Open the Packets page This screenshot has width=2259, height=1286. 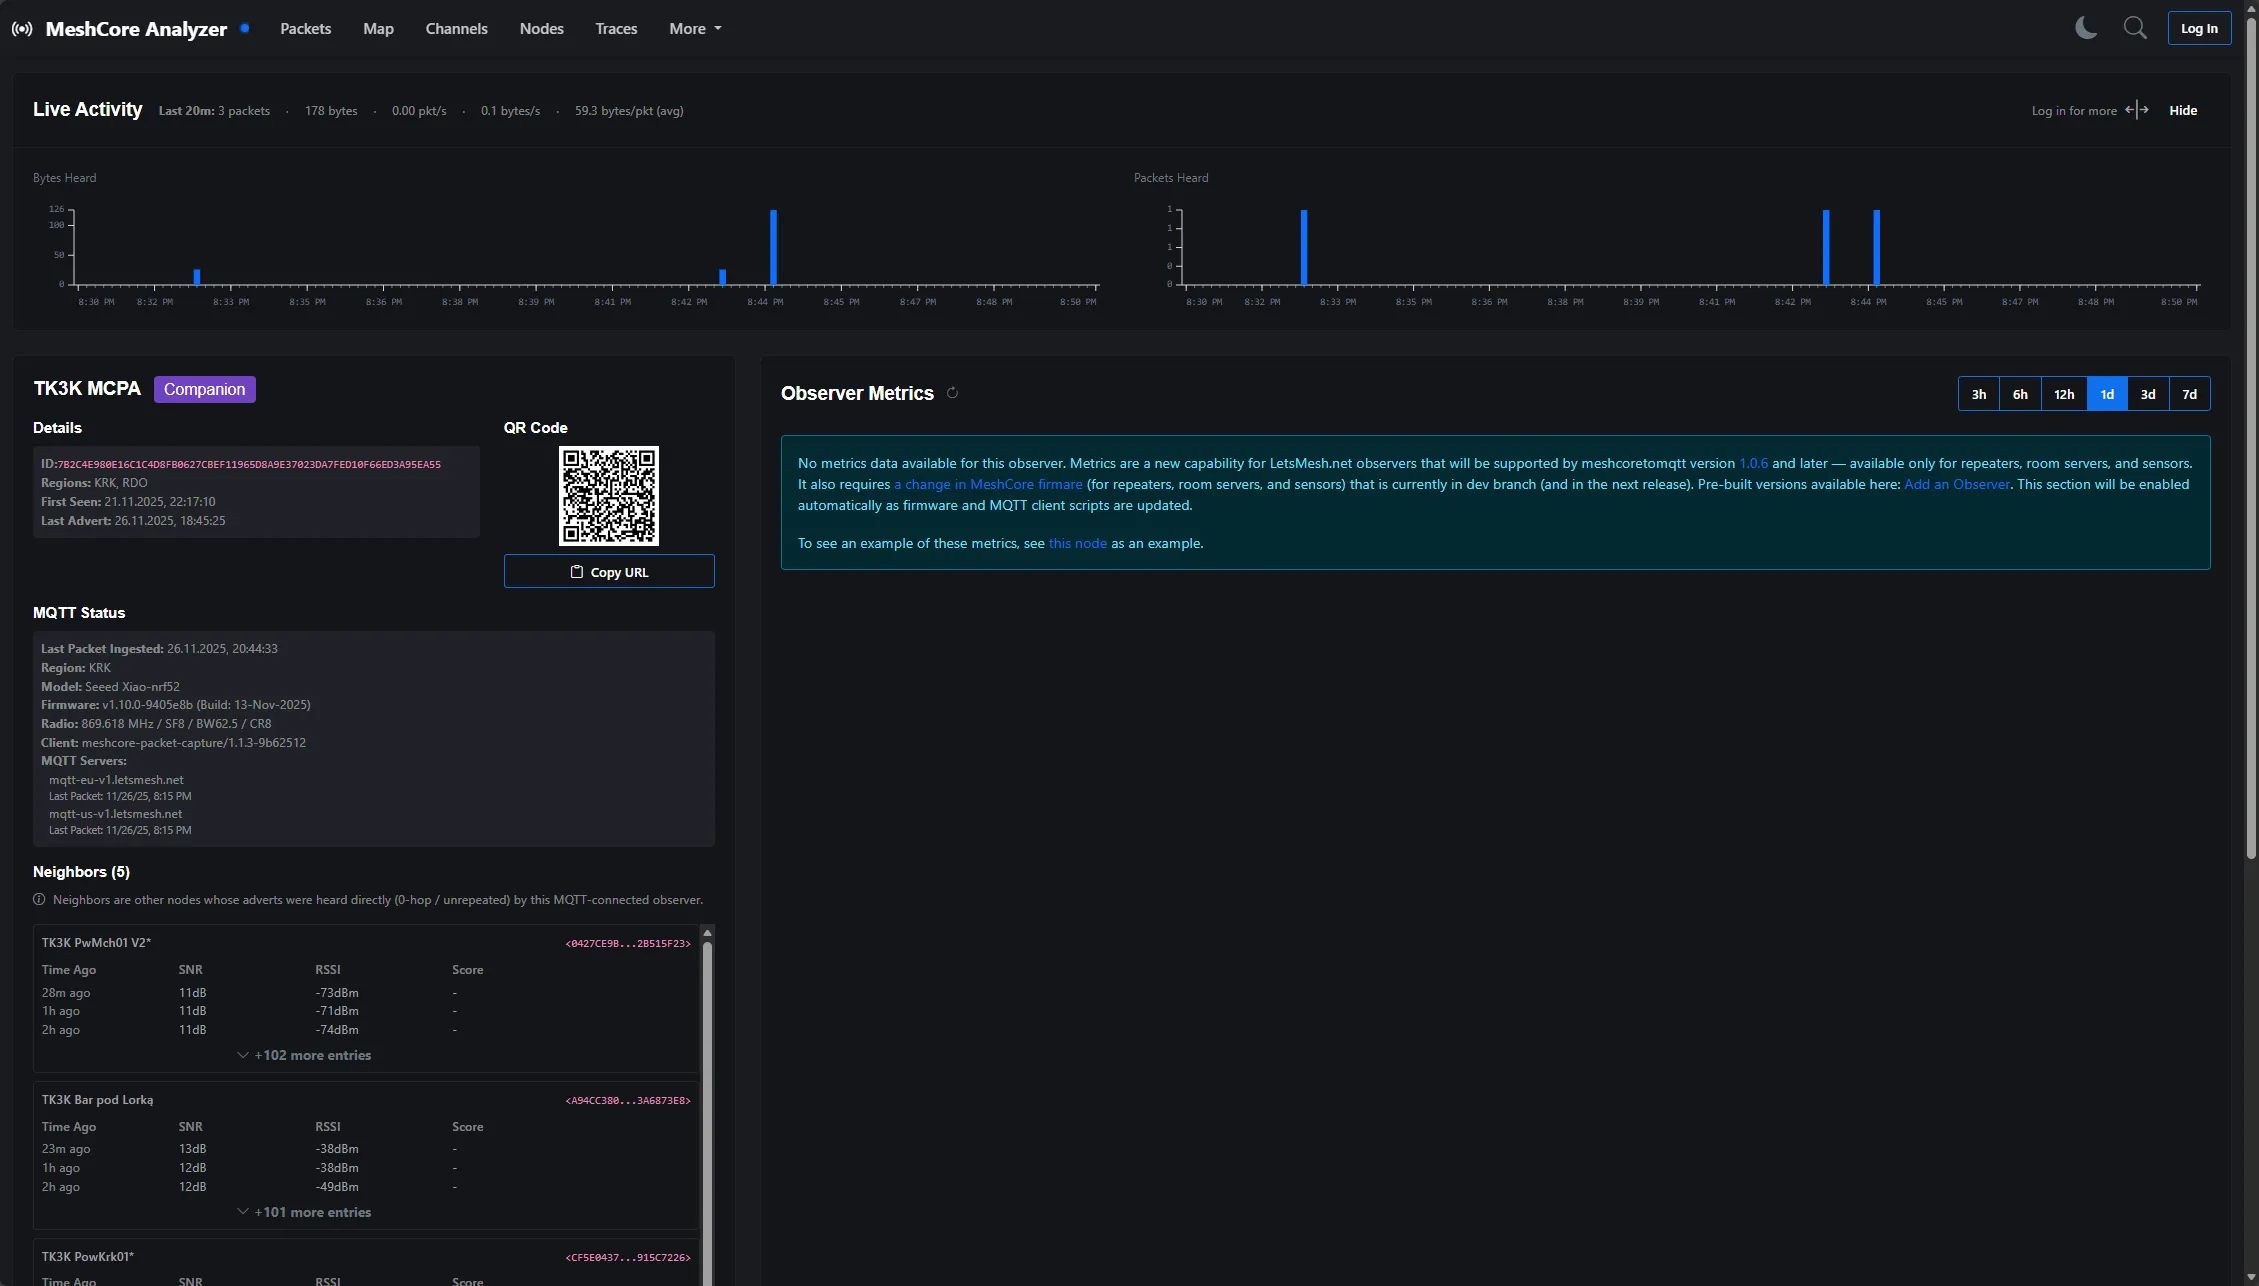[x=305, y=29]
